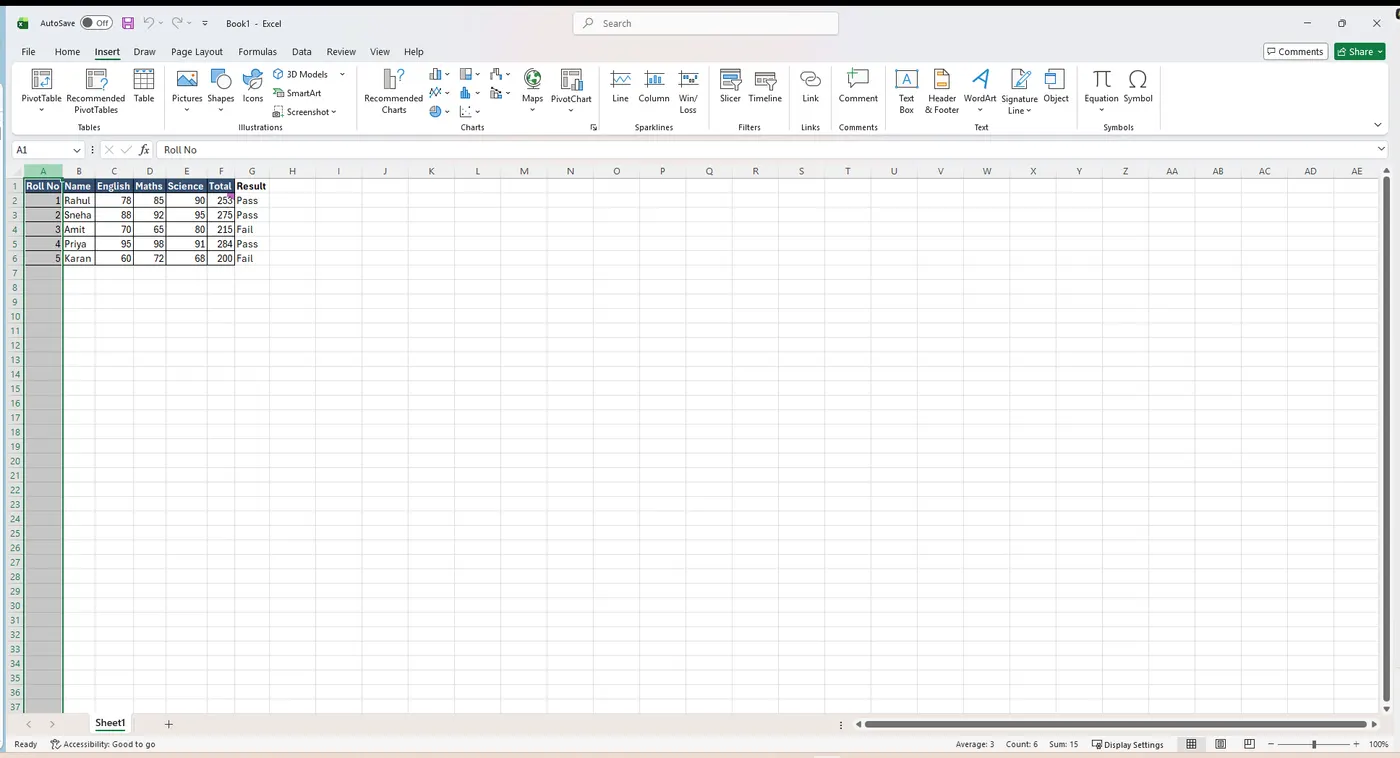1400x758 pixels.
Task: Switch to the Draw tab
Action: coord(145,52)
